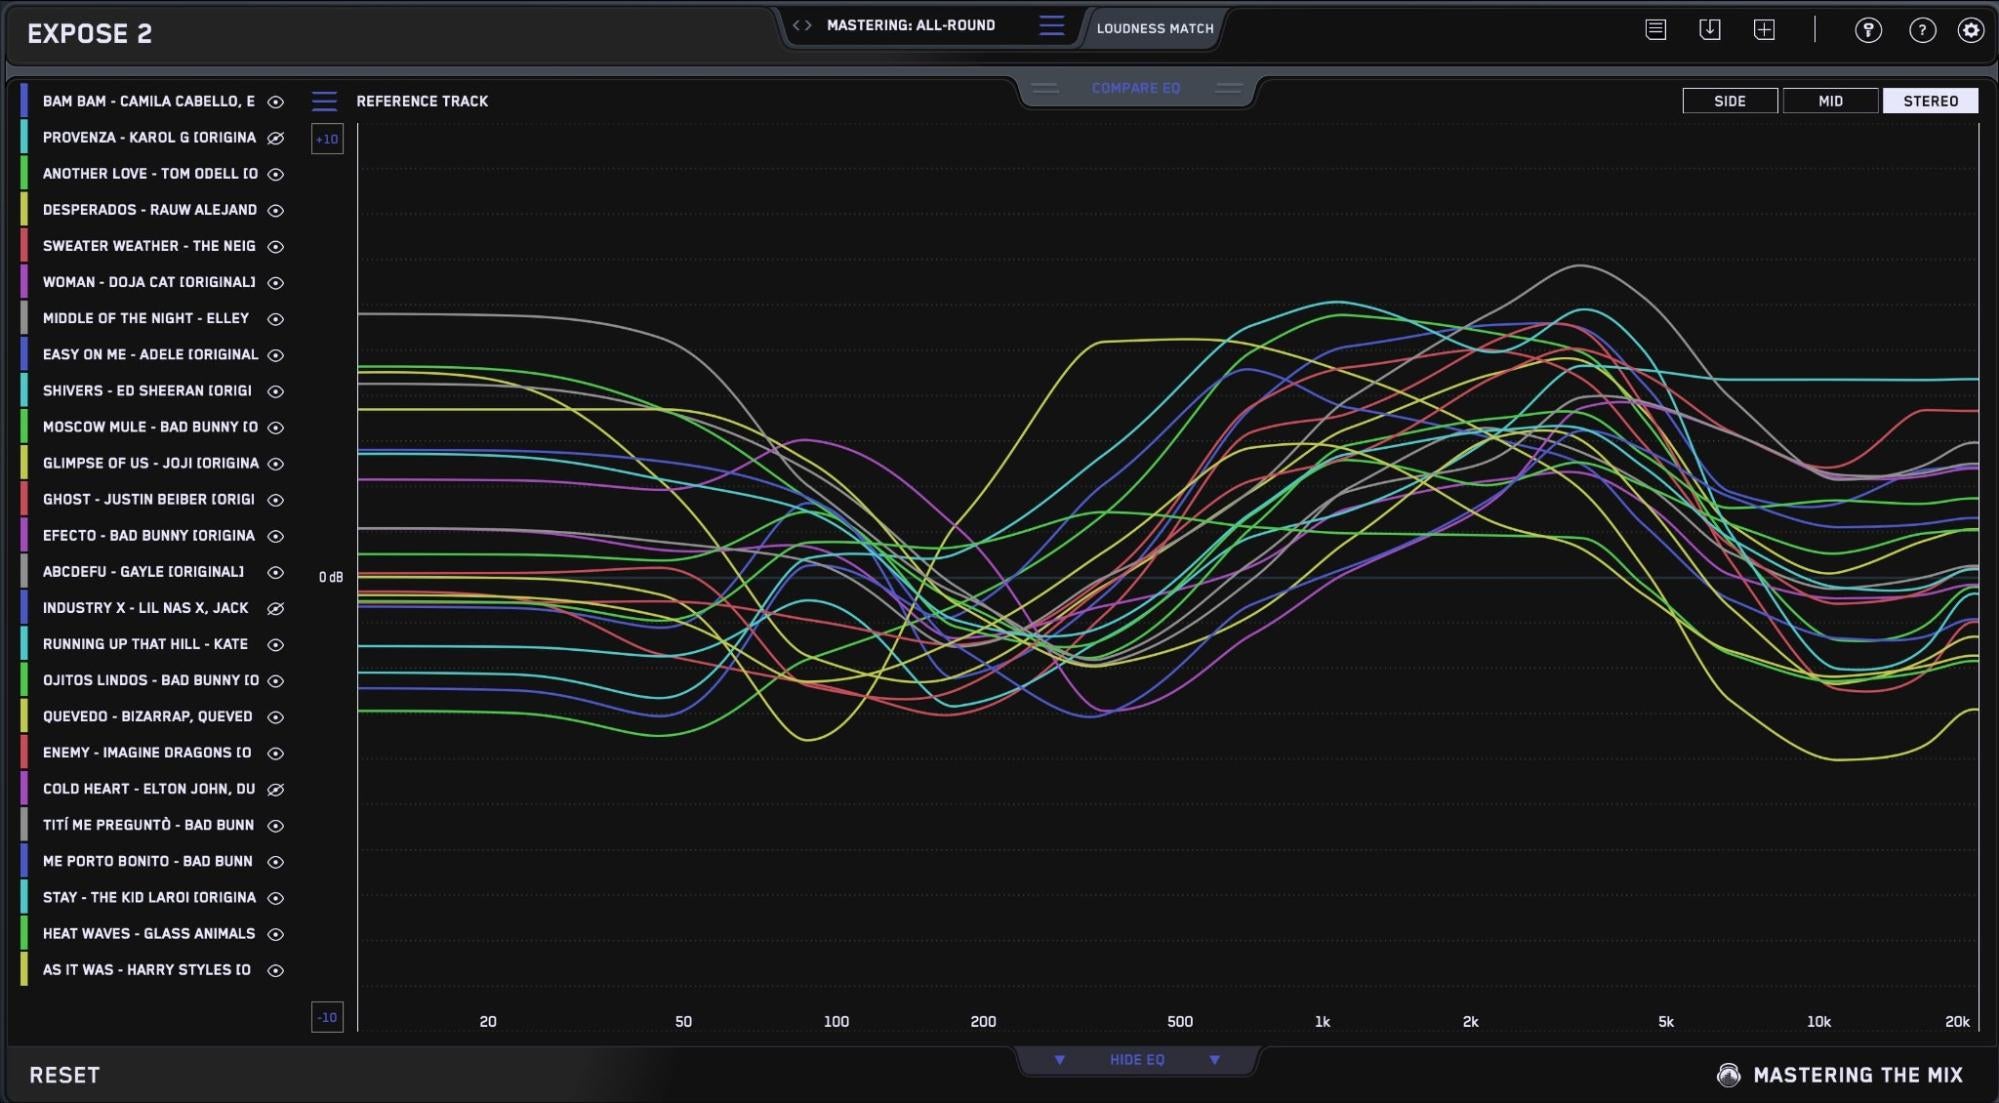Select Efecto - Bad Bunny track

pyautogui.click(x=148, y=535)
